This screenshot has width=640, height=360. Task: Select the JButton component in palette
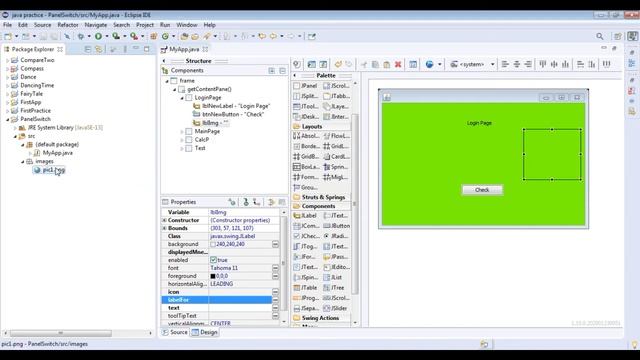point(337,226)
